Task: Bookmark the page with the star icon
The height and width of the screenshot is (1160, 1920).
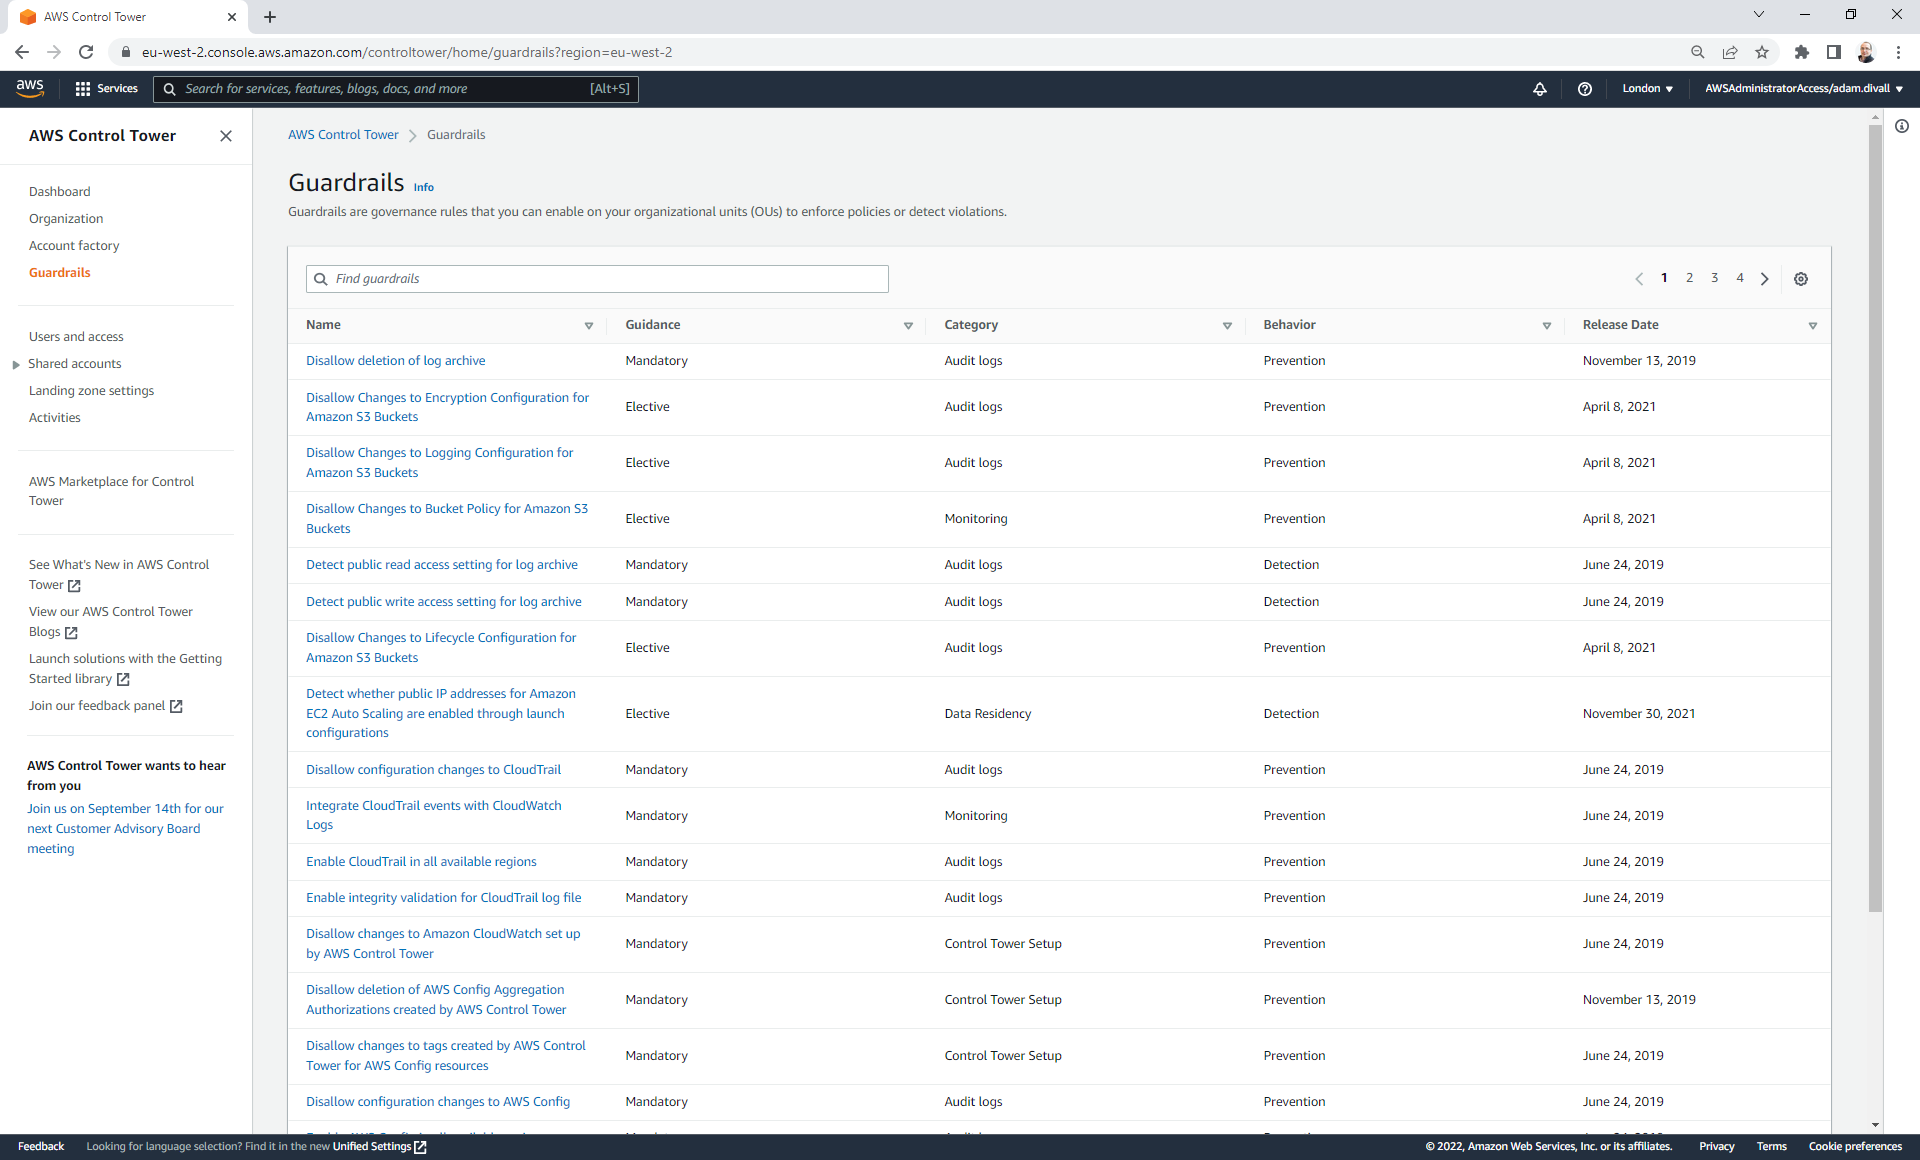Action: (1763, 51)
